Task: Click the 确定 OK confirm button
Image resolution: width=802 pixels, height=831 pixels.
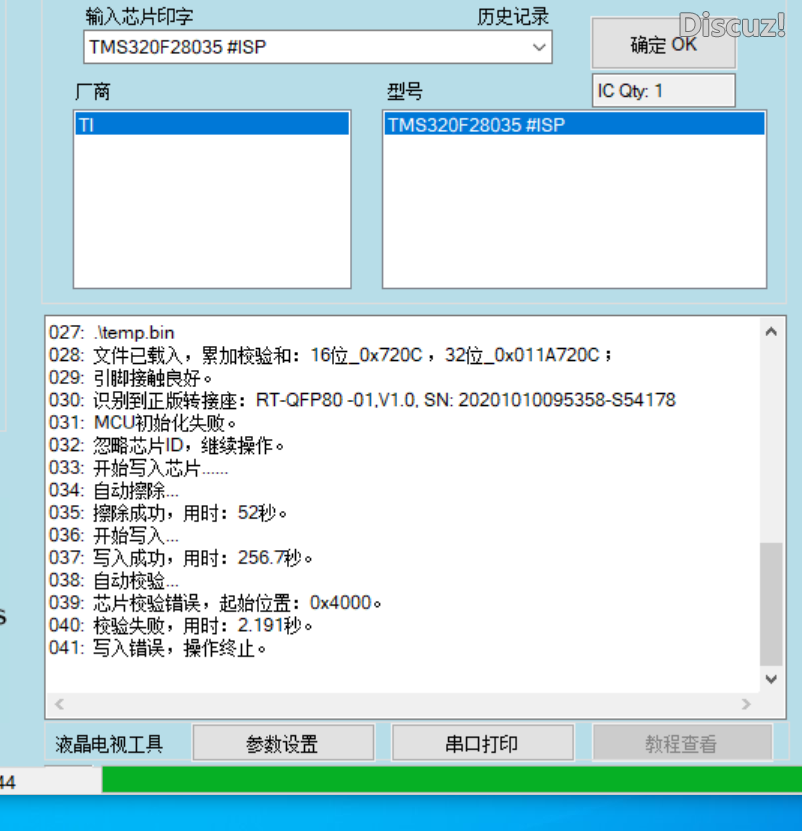Action: coord(663,43)
